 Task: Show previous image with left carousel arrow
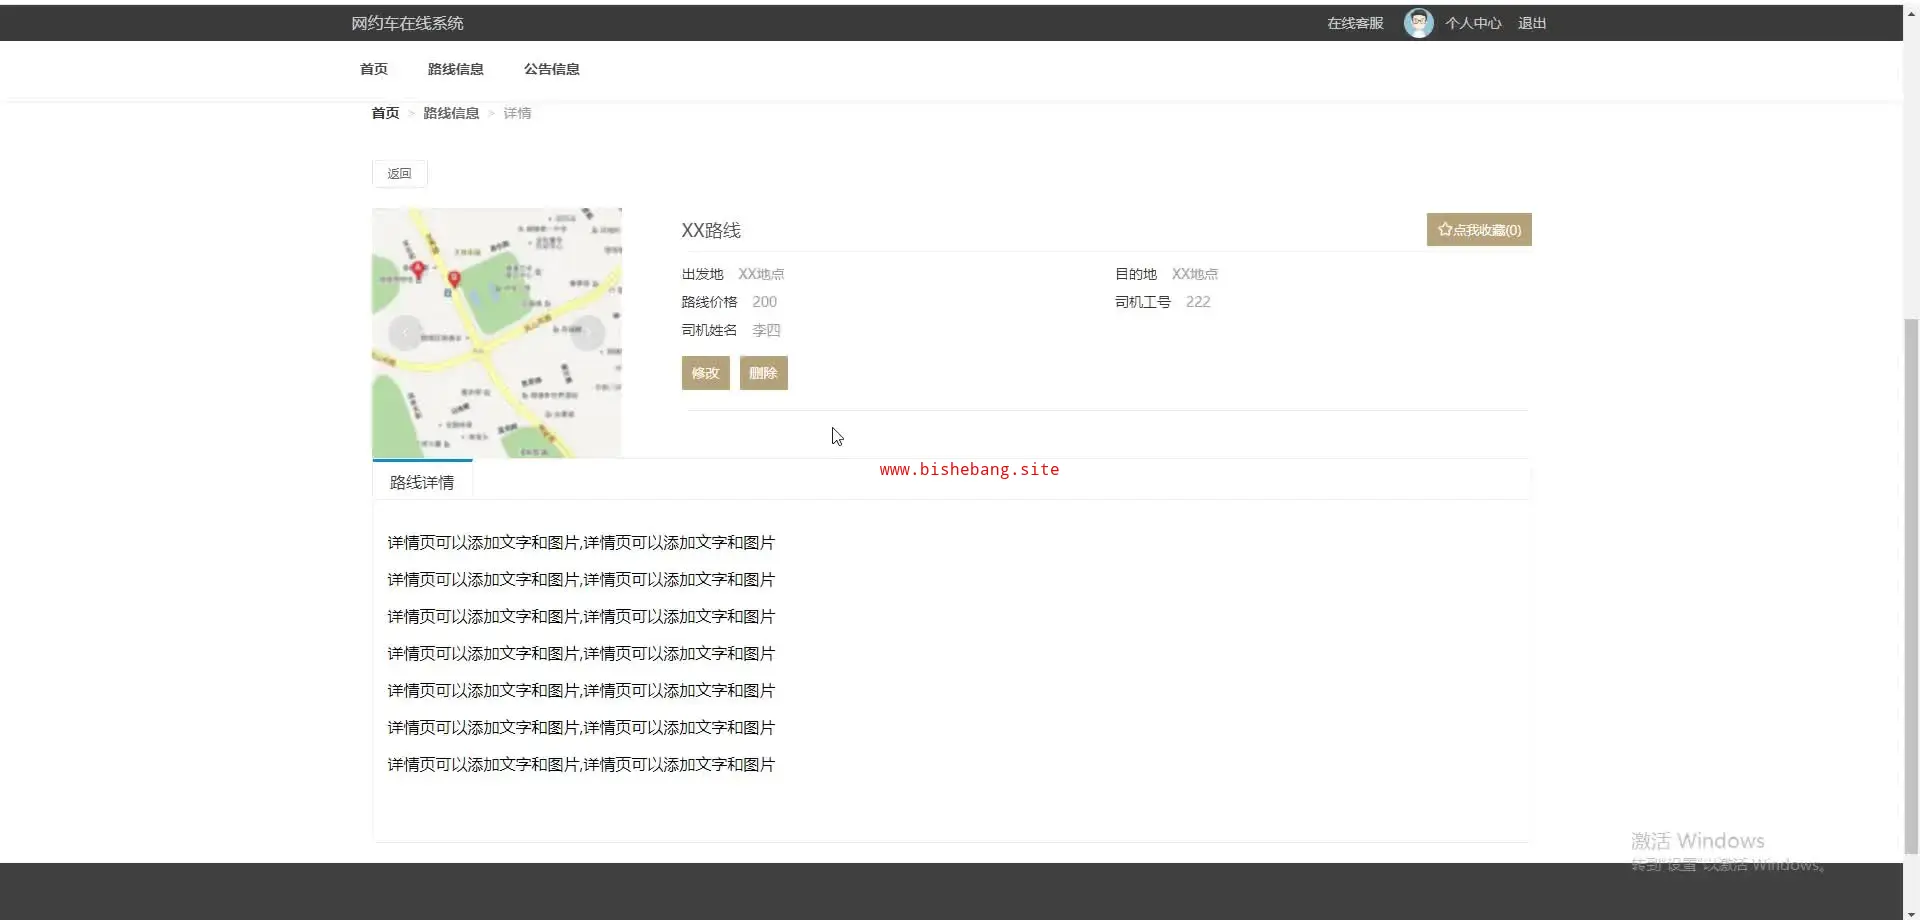coord(405,332)
